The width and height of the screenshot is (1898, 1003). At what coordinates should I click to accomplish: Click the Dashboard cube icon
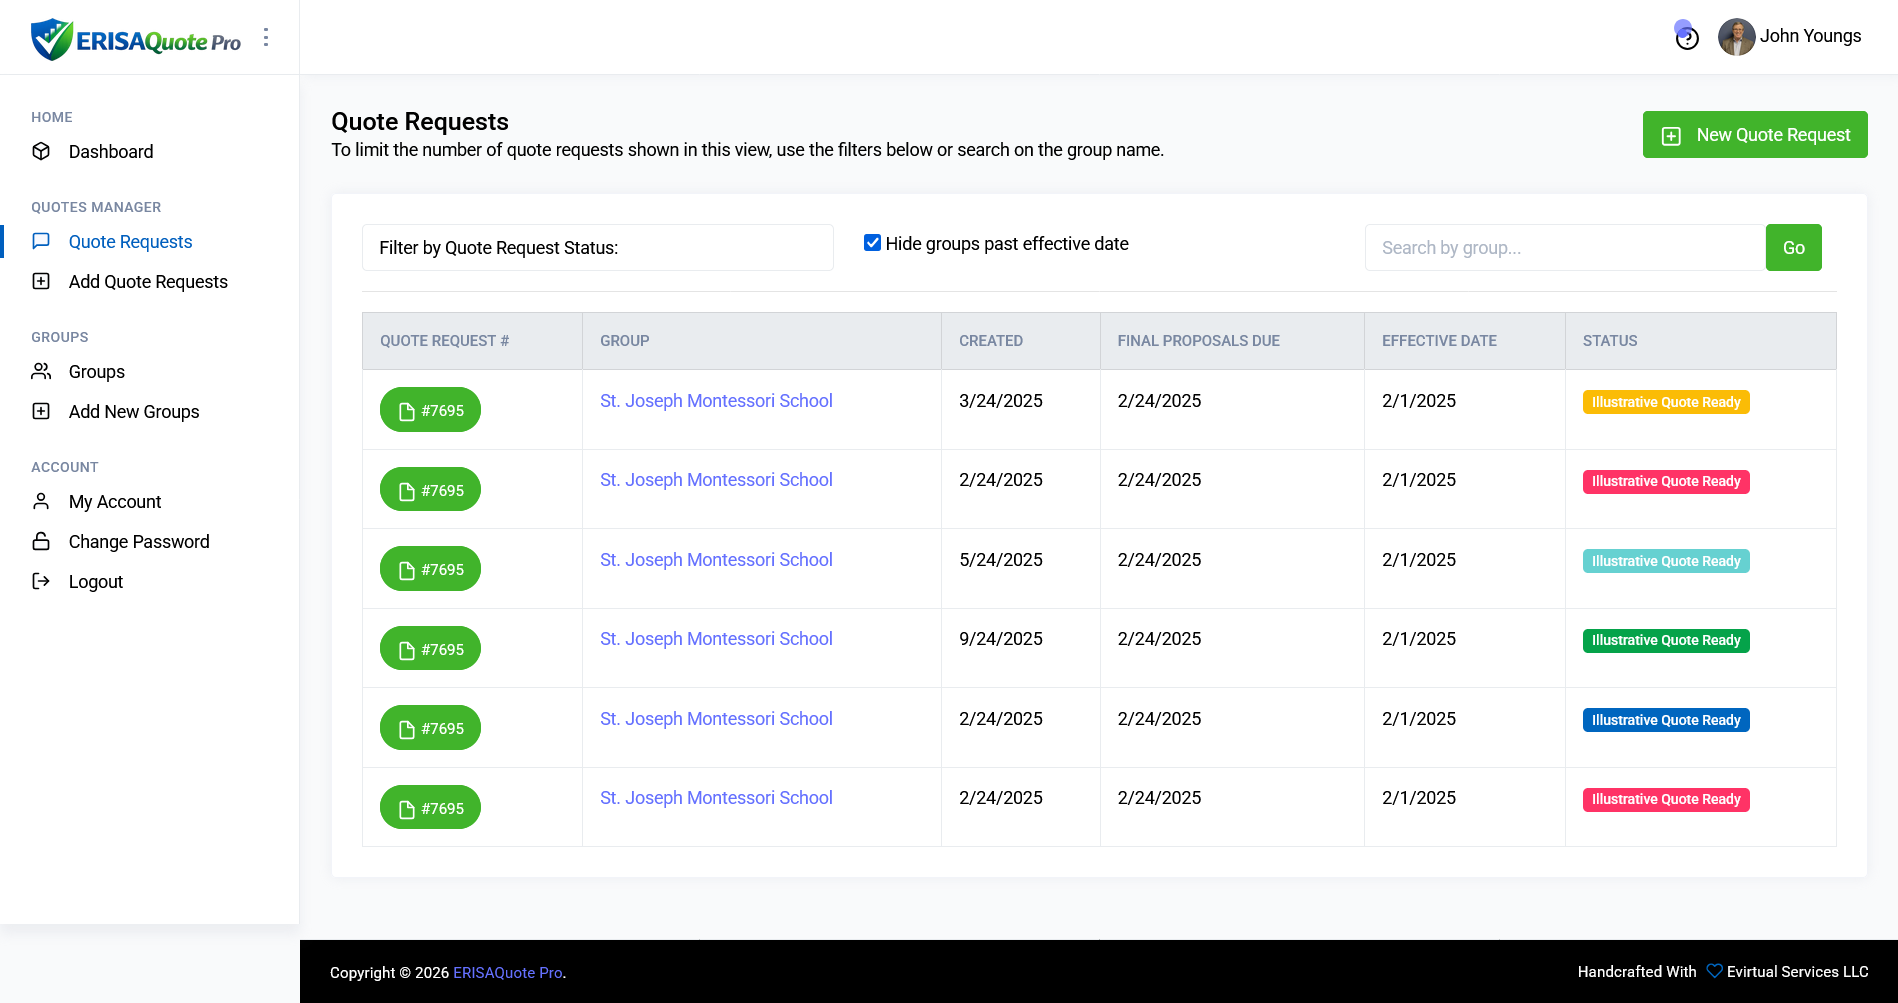point(41,151)
